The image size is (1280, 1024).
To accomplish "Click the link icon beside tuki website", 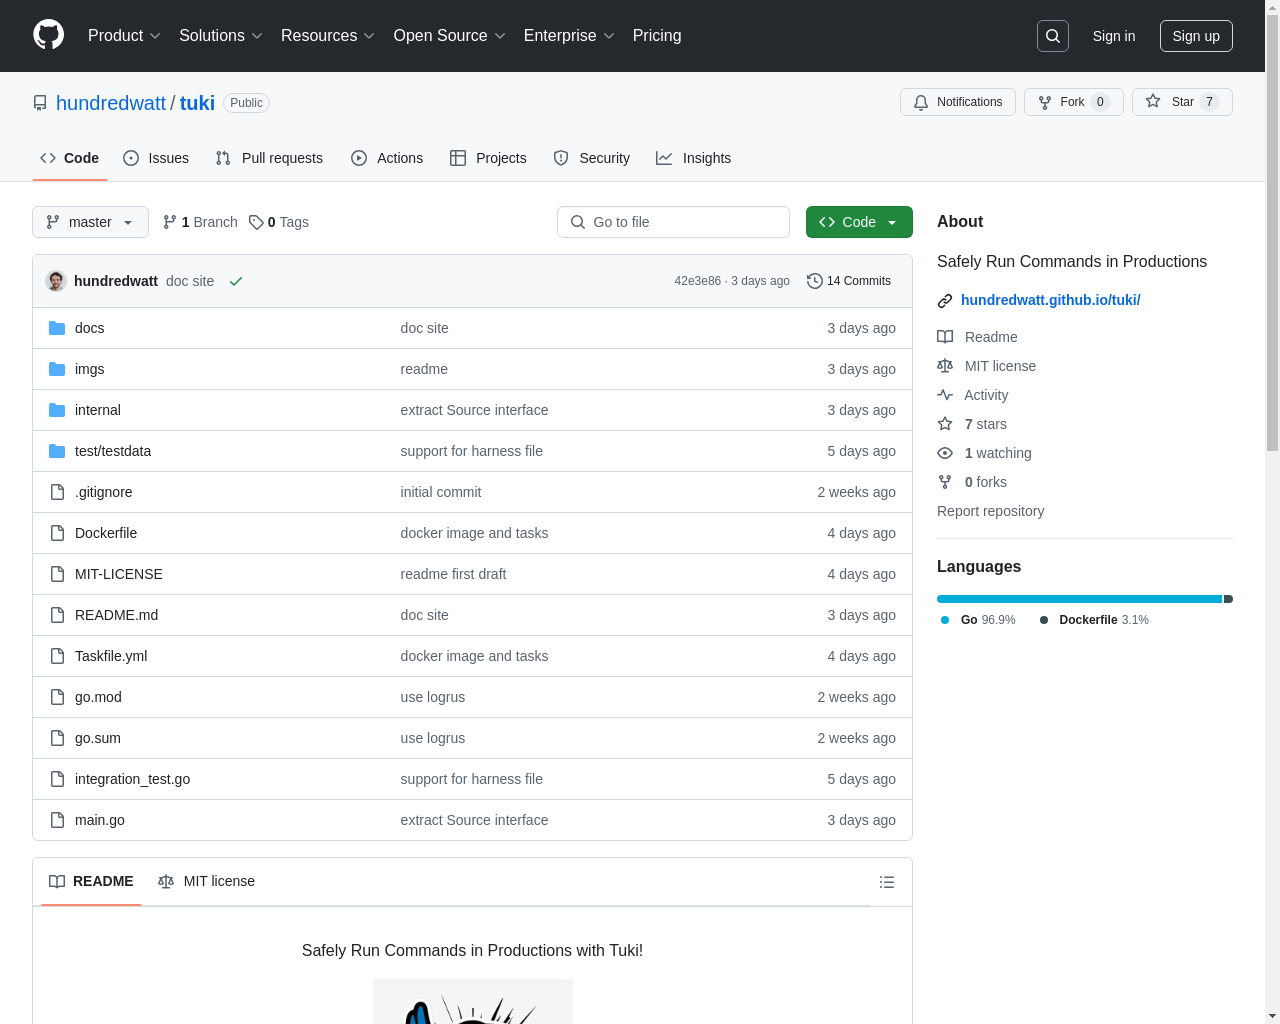I will tap(945, 301).
